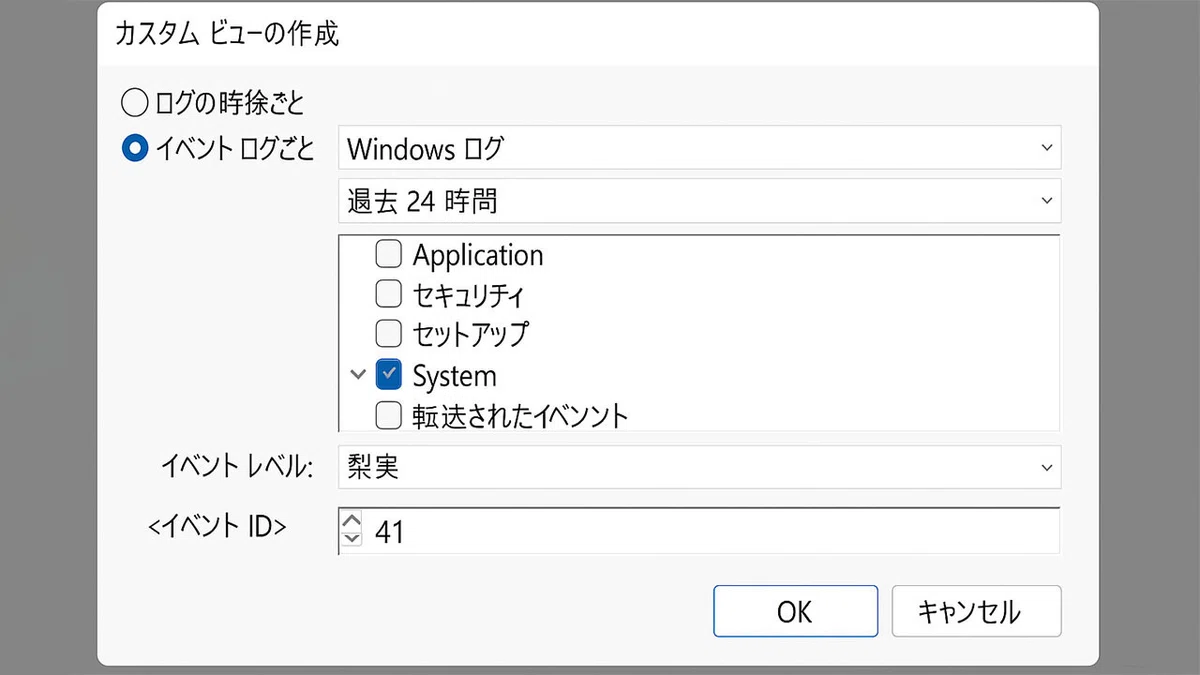Check the Application checkbox
The height and width of the screenshot is (675, 1200).
coord(388,255)
